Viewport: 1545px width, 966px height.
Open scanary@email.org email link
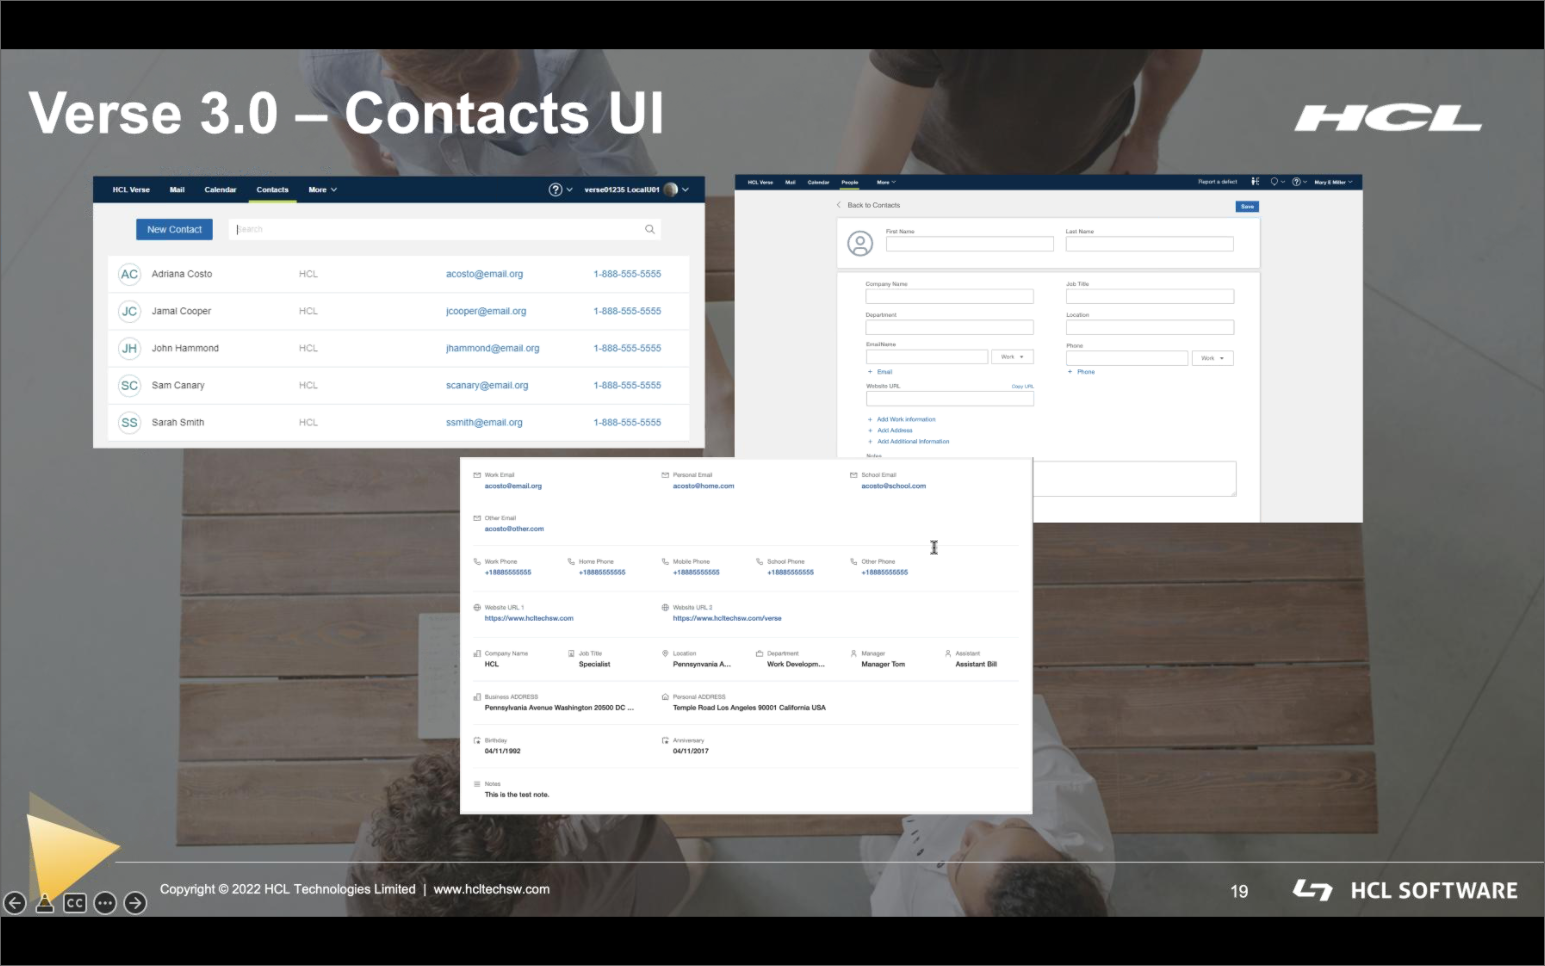coord(487,385)
